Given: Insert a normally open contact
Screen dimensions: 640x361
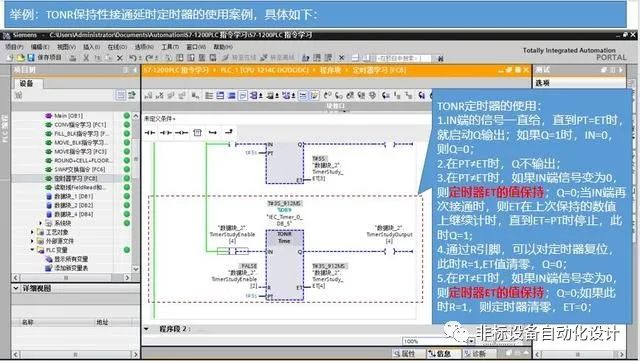Looking at the screenshot, I should point(150,132).
